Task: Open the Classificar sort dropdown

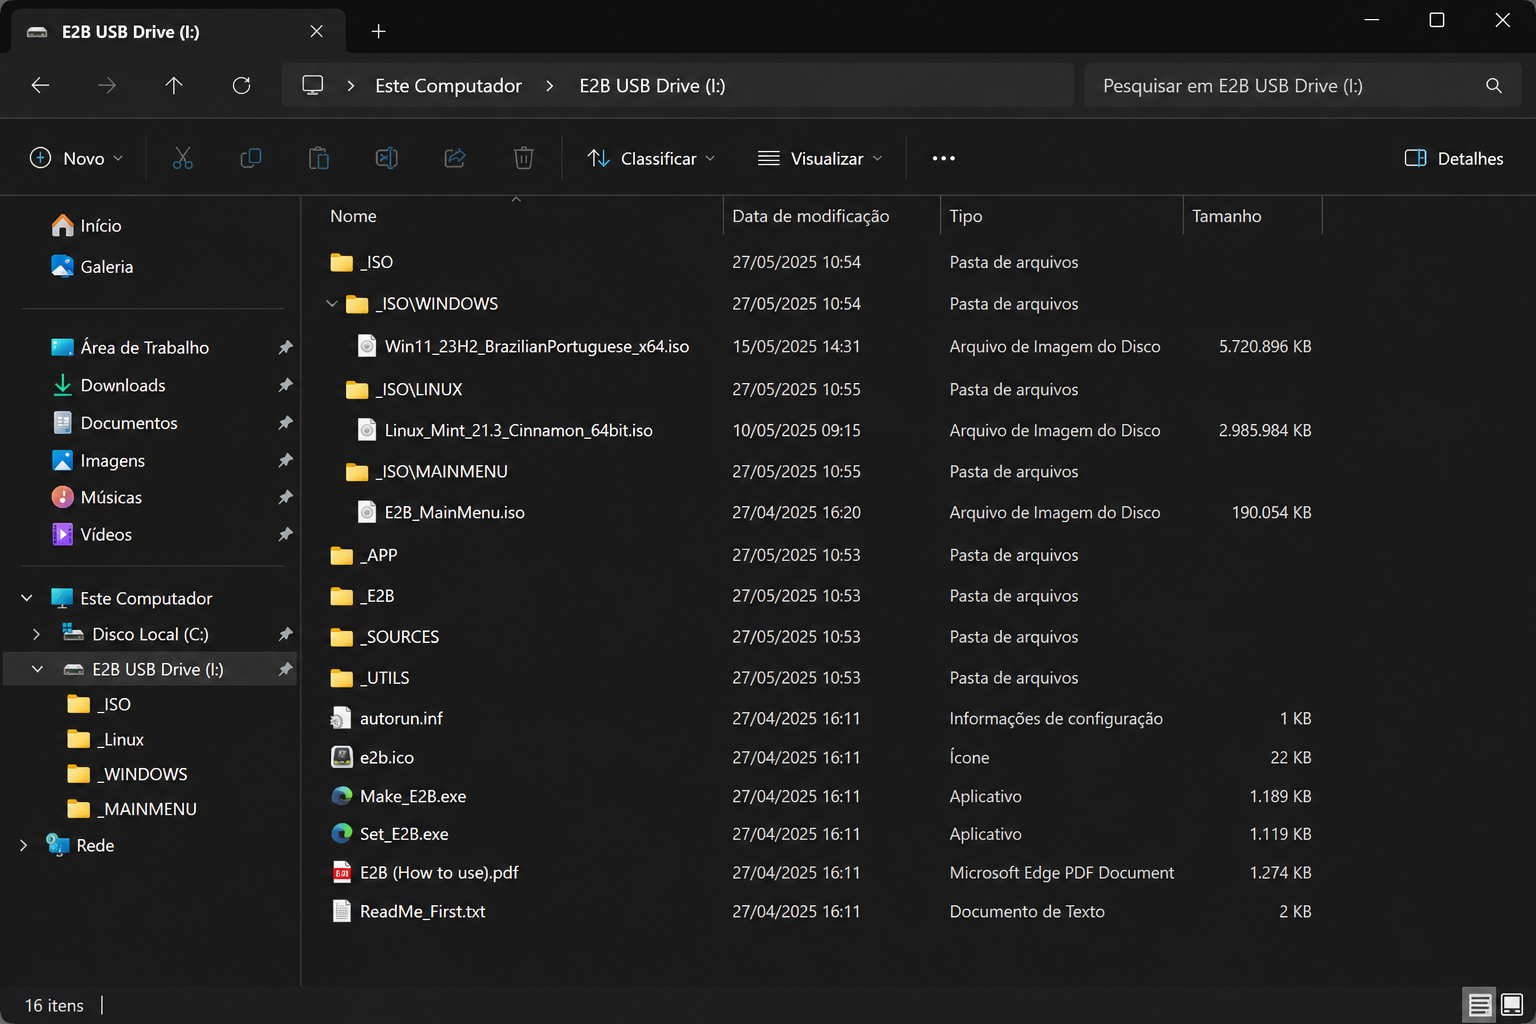Action: click(651, 158)
